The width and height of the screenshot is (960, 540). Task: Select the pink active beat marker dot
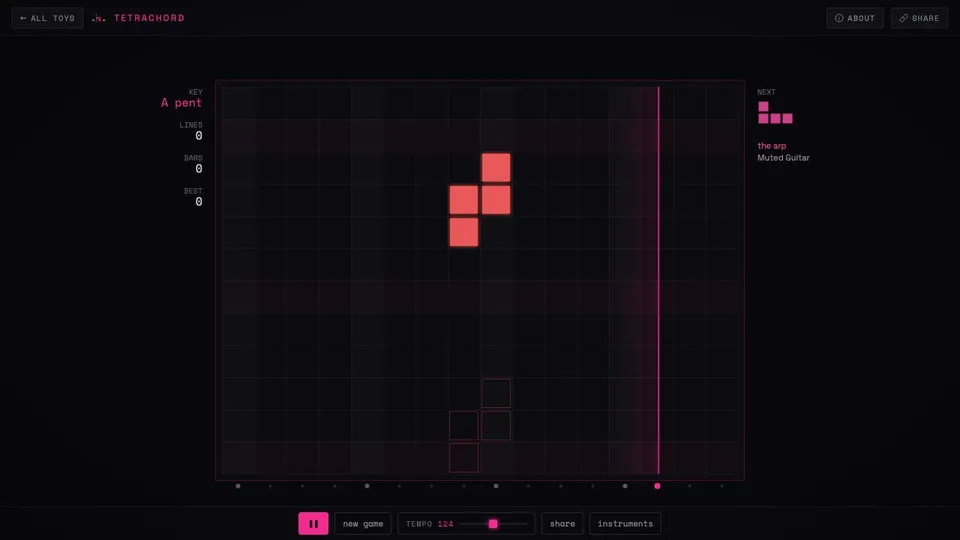pos(657,486)
